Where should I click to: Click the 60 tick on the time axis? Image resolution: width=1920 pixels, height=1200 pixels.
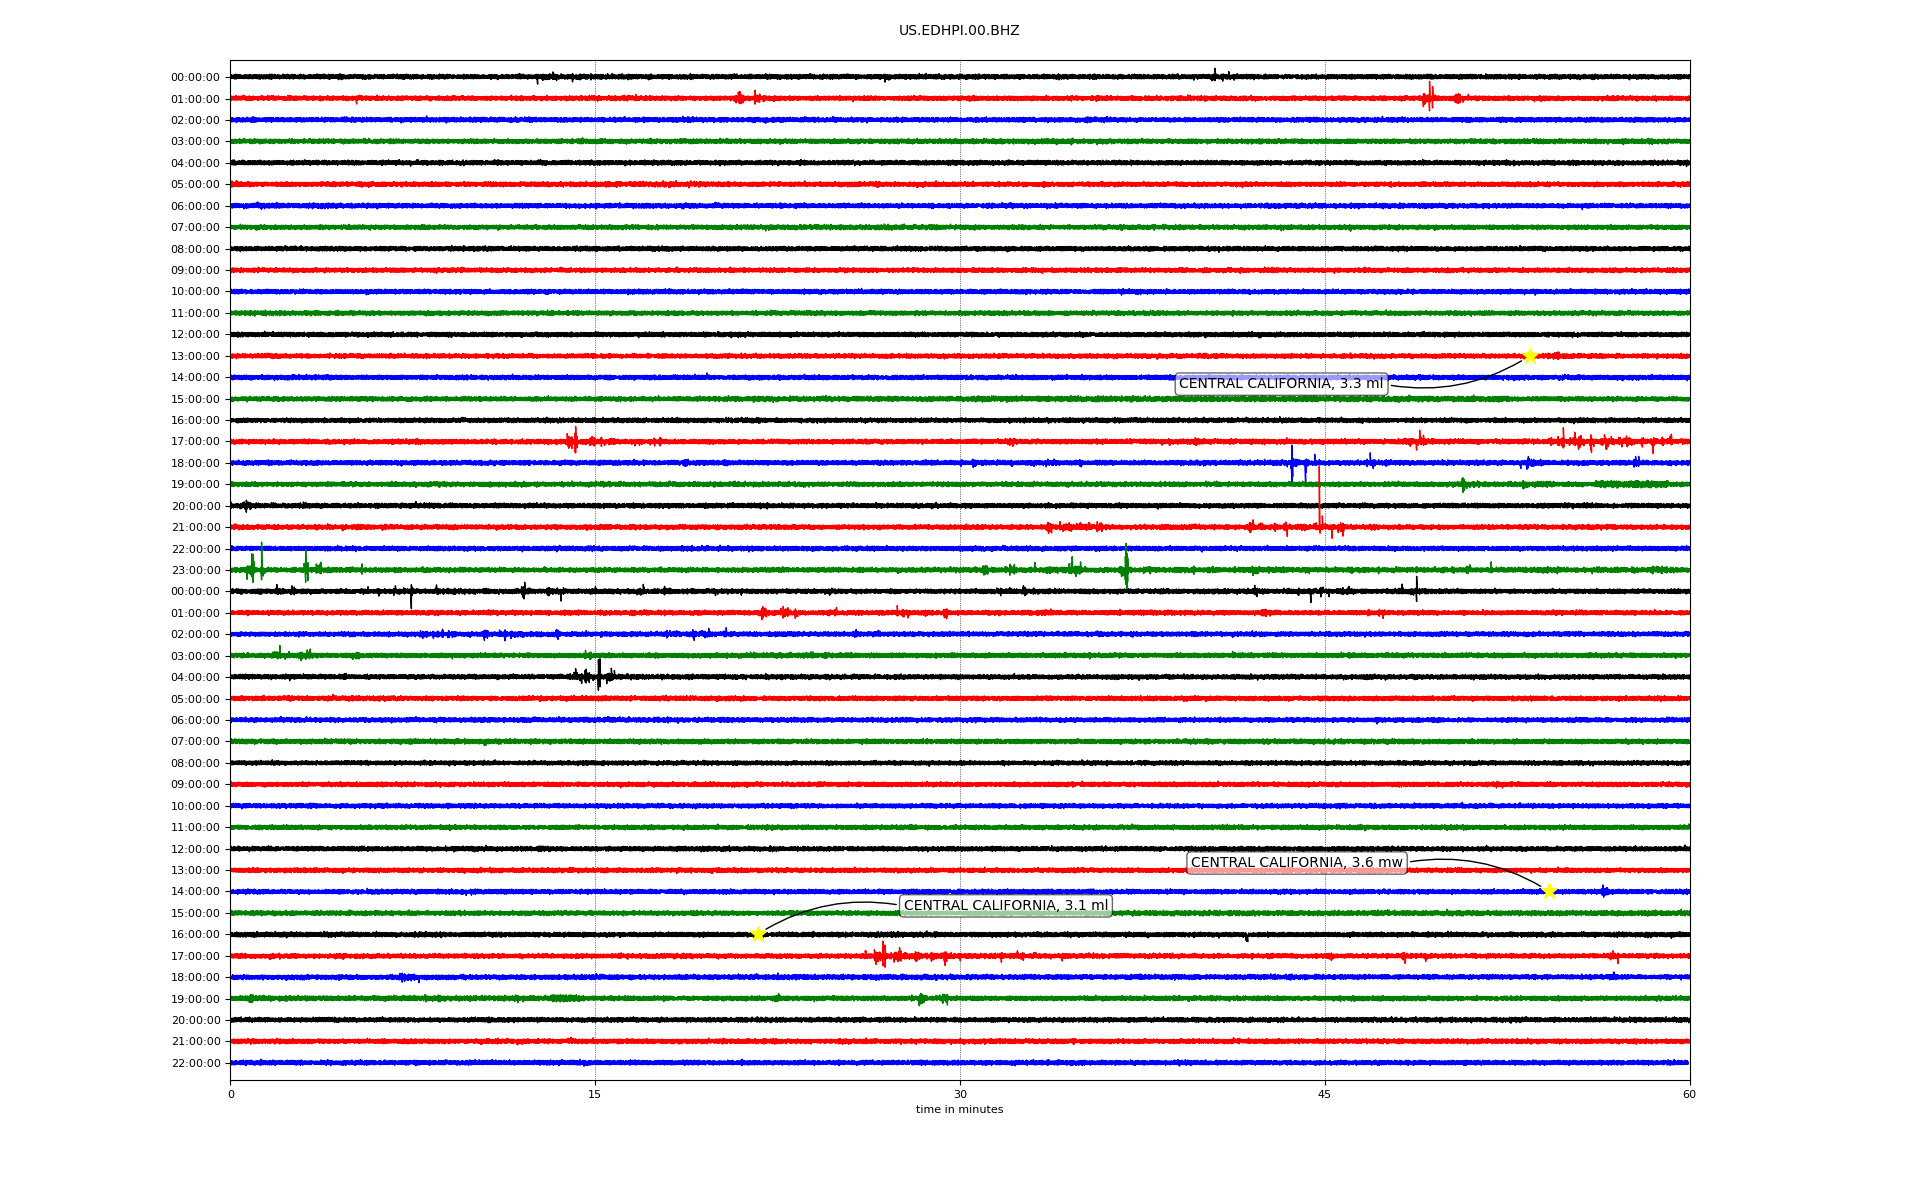click(x=1689, y=1094)
